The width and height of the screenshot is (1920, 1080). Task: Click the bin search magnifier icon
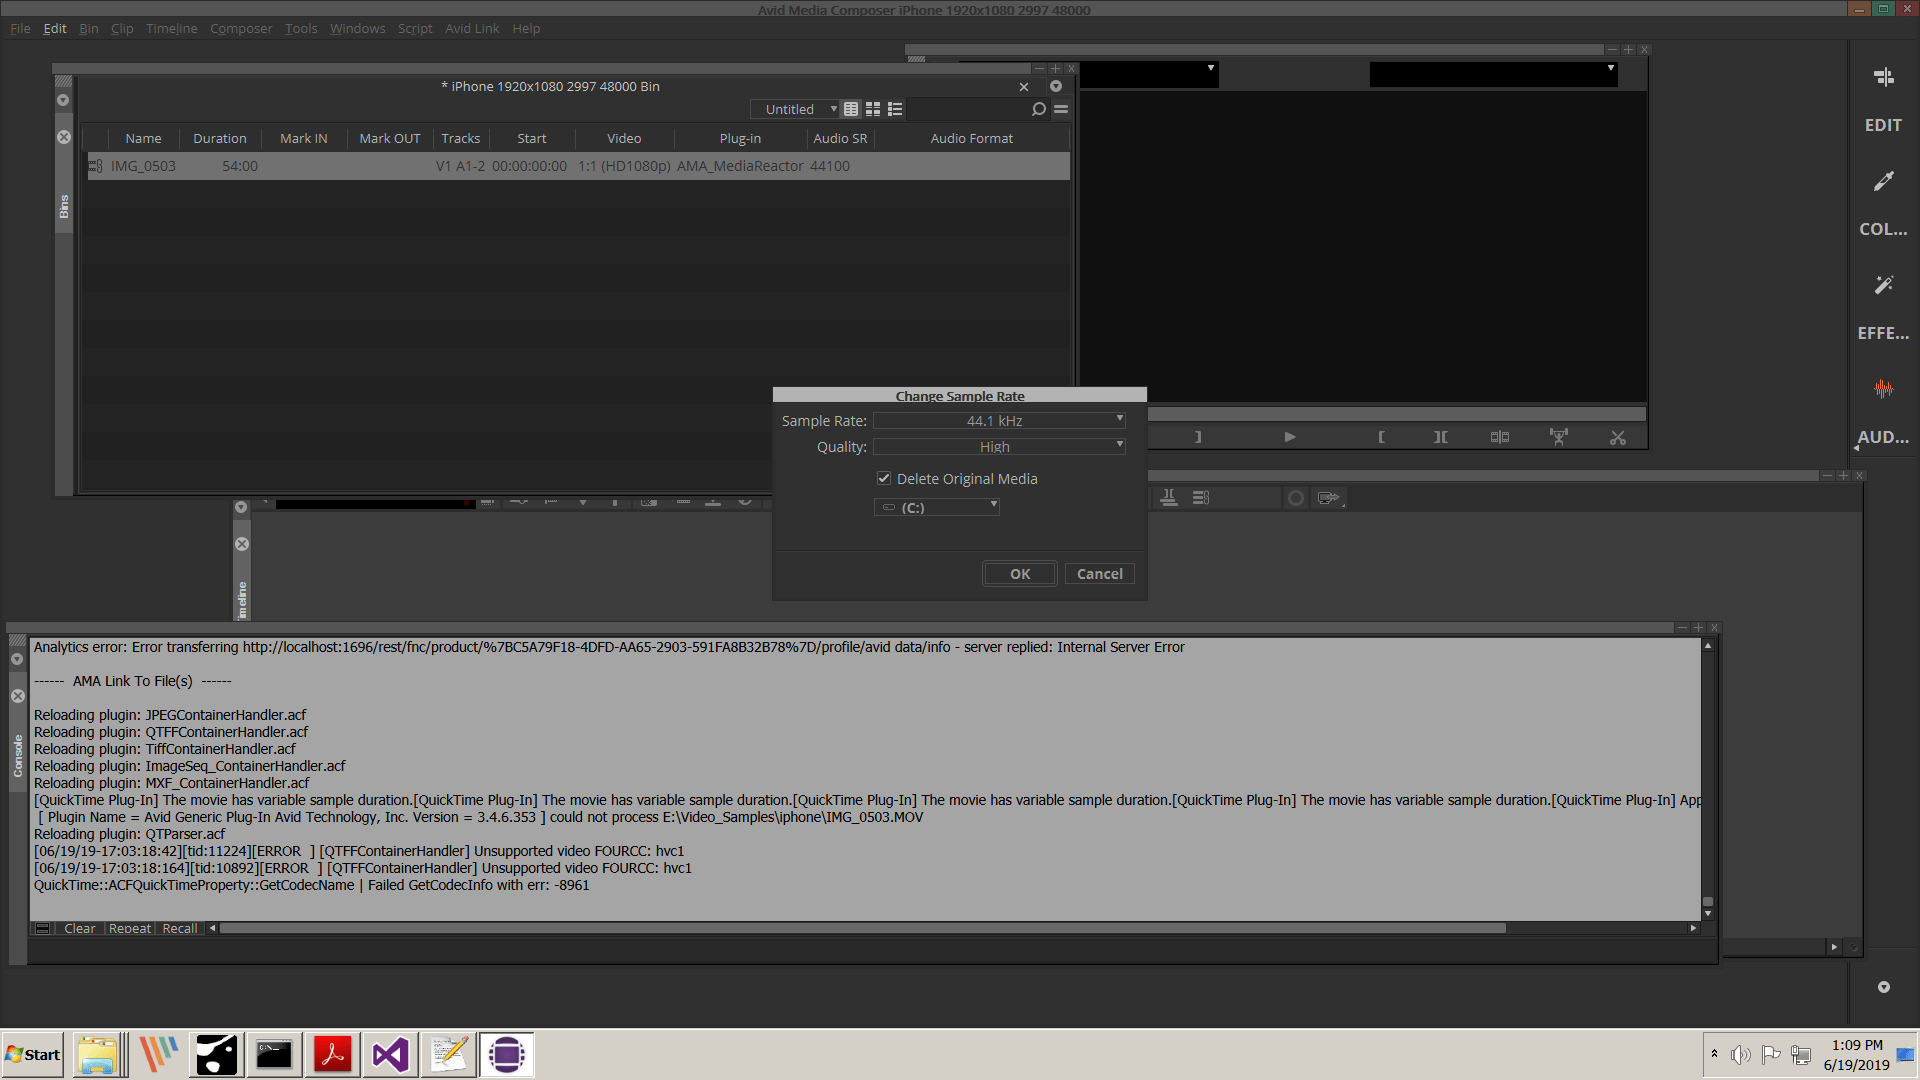1039,109
